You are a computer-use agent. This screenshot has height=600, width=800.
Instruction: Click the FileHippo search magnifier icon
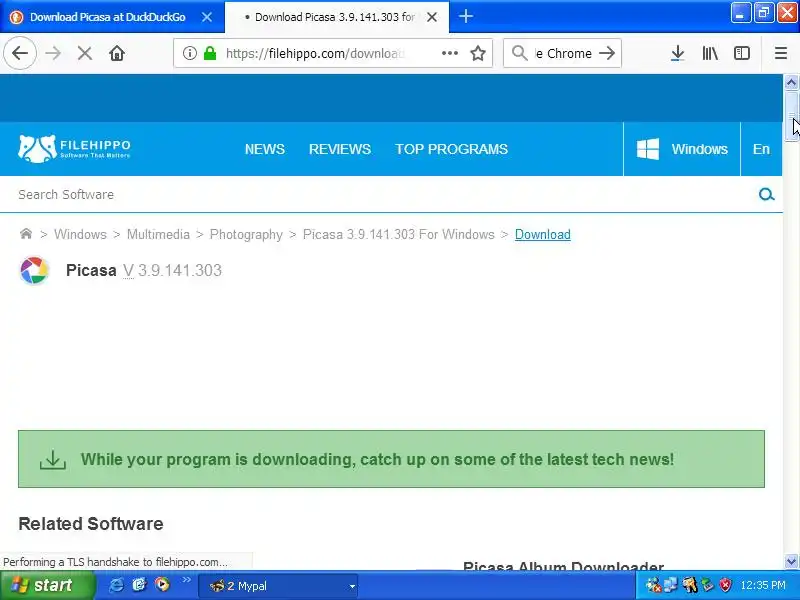coord(766,194)
